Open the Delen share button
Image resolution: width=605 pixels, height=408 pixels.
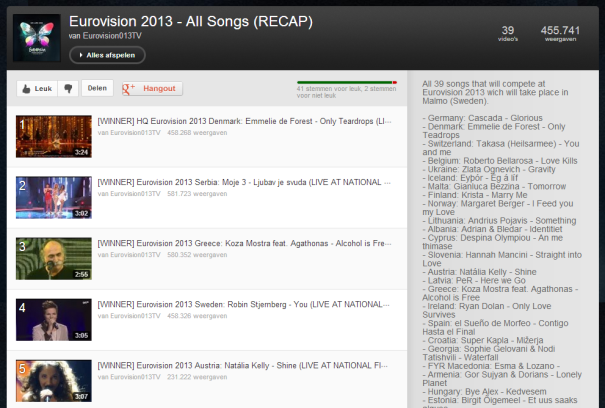pyautogui.click(x=97, y=88)
